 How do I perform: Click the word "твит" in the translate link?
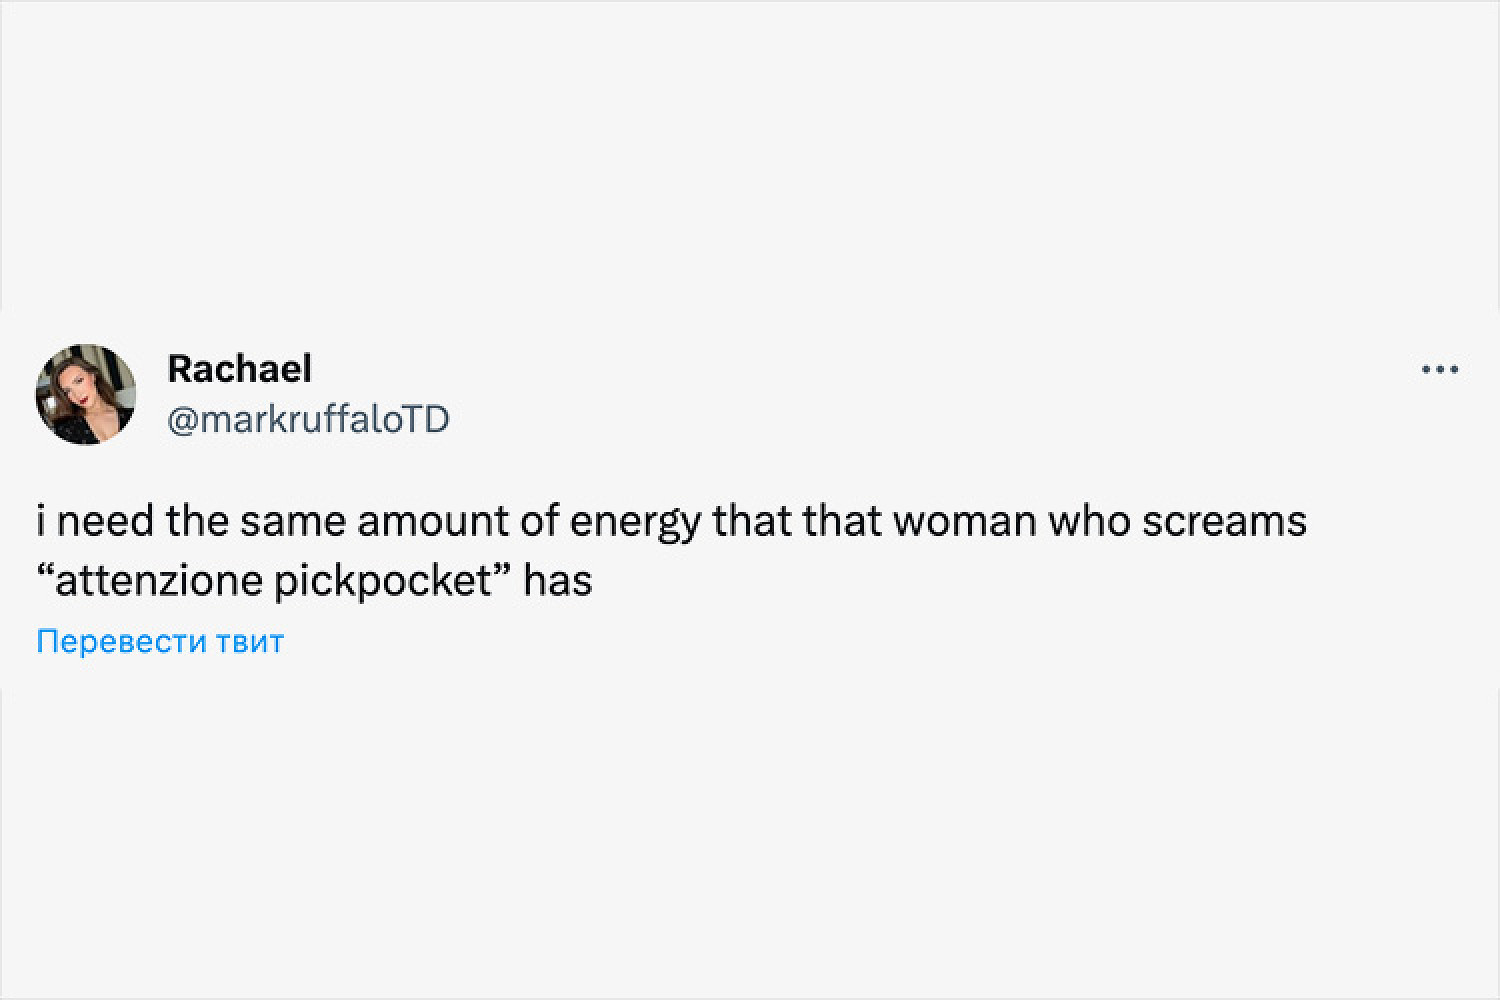250,641
